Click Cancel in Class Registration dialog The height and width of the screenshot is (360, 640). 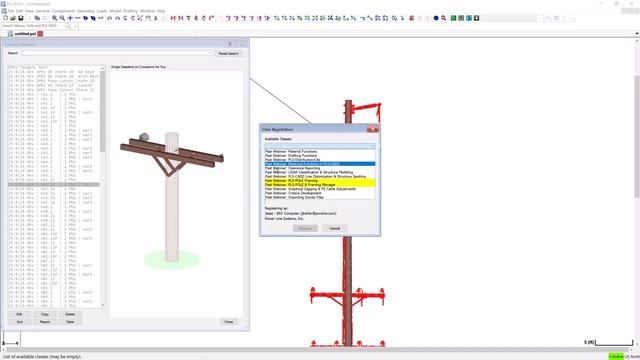click(x=334, y=228)
